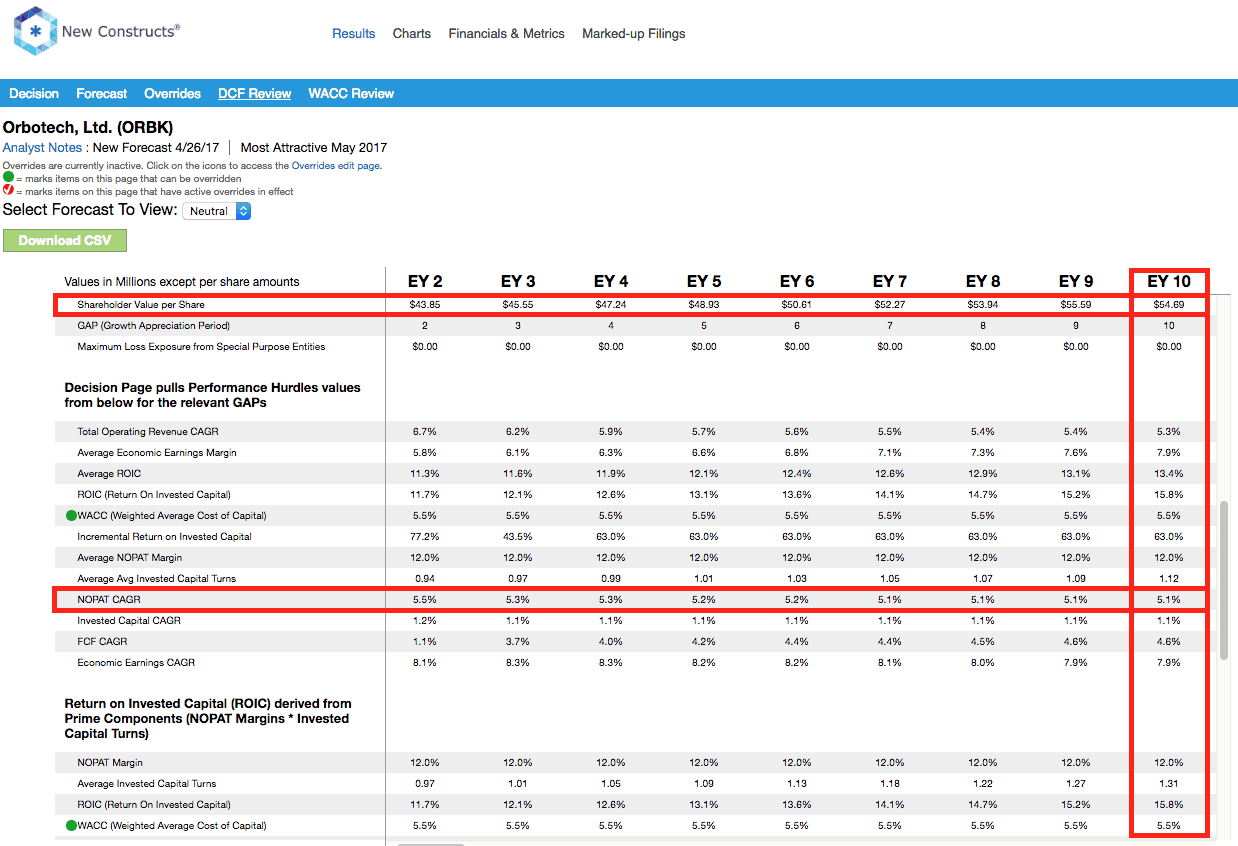Click the green circle legend icon for overridable items
Viewport: 1238px width, 846px height.
coord(8,179)
